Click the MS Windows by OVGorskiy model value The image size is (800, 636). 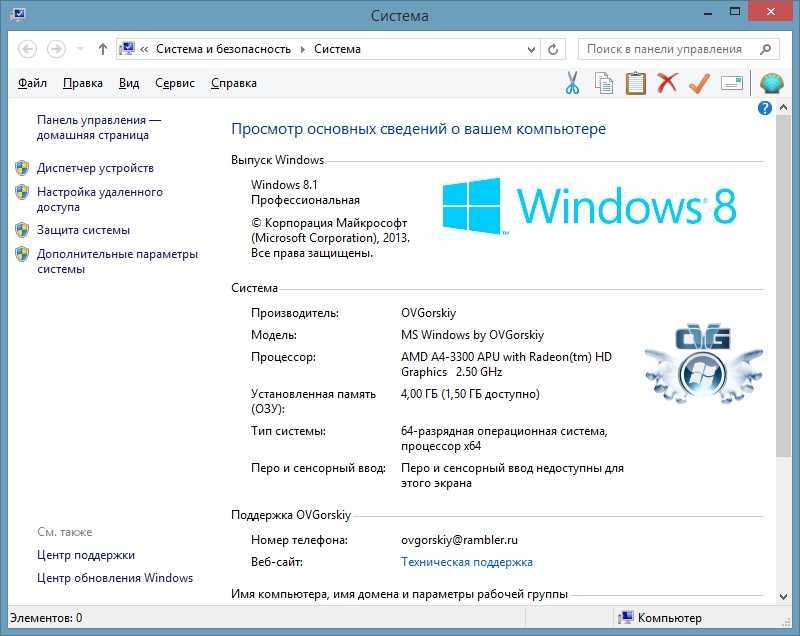click(x=472, y=335)
